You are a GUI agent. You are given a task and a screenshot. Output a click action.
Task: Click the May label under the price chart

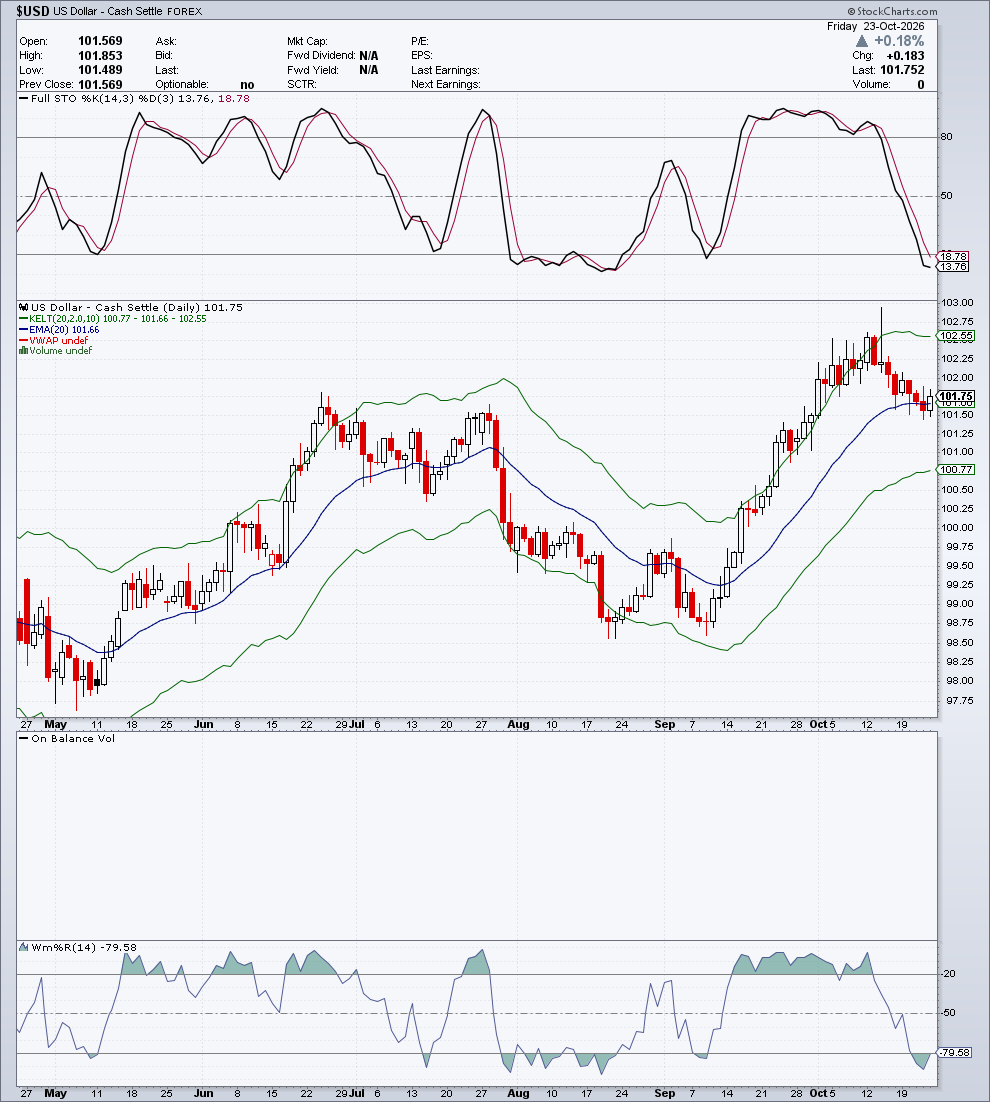click(x=56, y=724)
